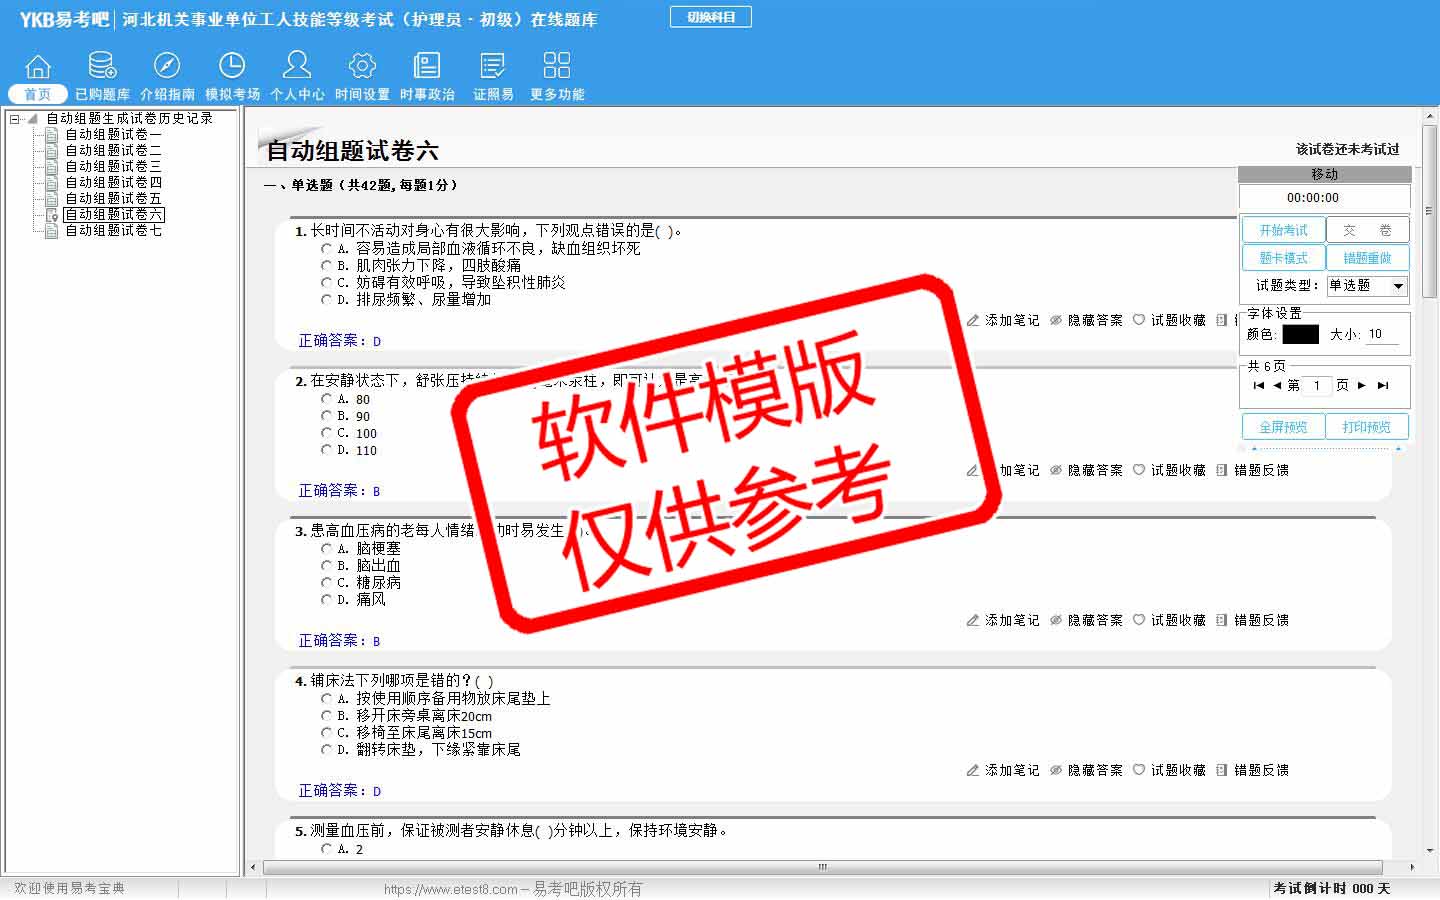Image resolution: width=1440 pixels, height=900 pixels.
Task: Select option D 110 in question 2
Action: coord(326,450)
